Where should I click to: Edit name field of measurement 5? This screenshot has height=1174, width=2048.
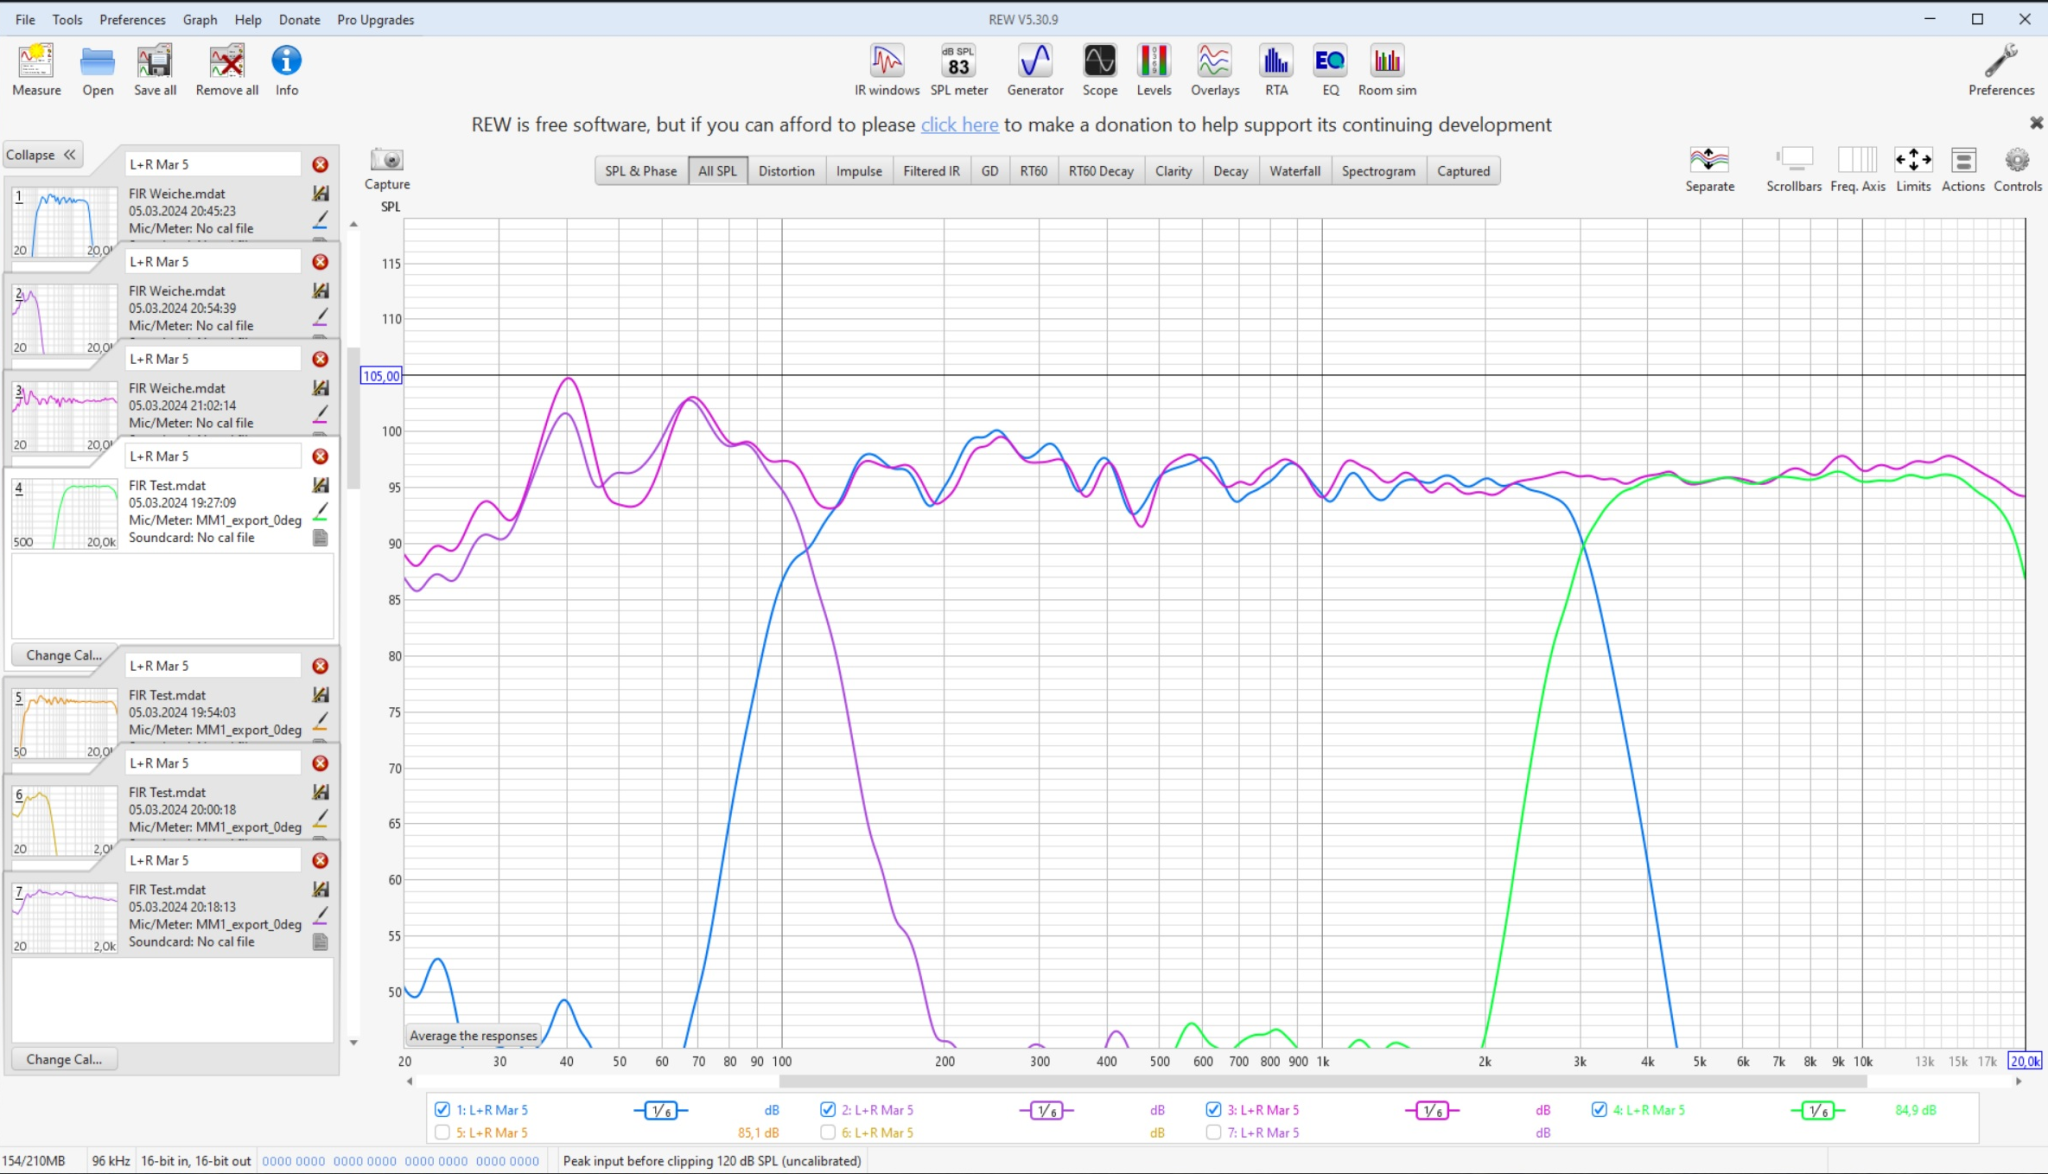pyautogui.click(x=213, y=666)
